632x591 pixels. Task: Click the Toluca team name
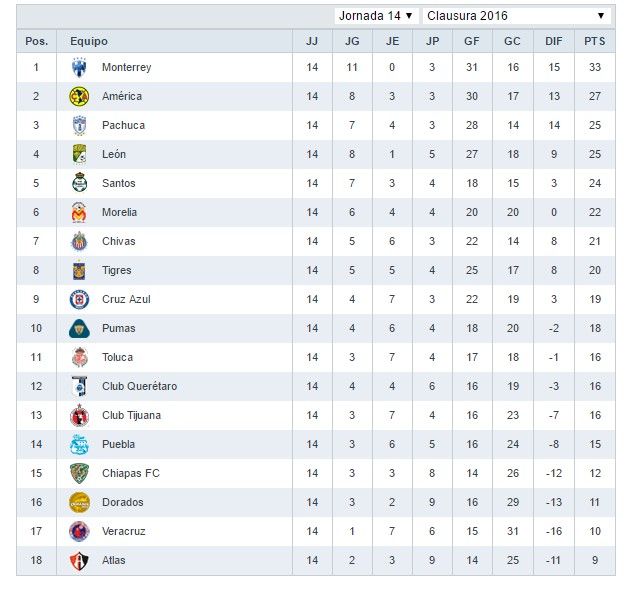(117, 358)
